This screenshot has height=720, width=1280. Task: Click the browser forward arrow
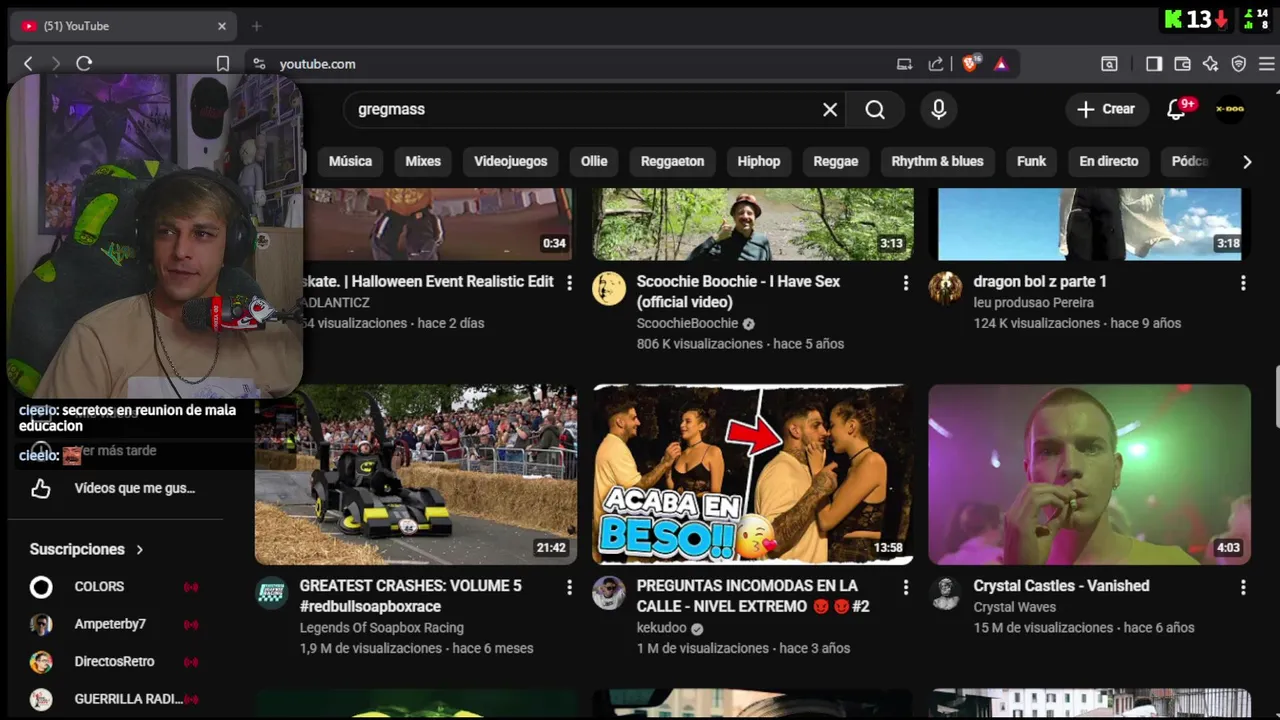pos(55,64)
